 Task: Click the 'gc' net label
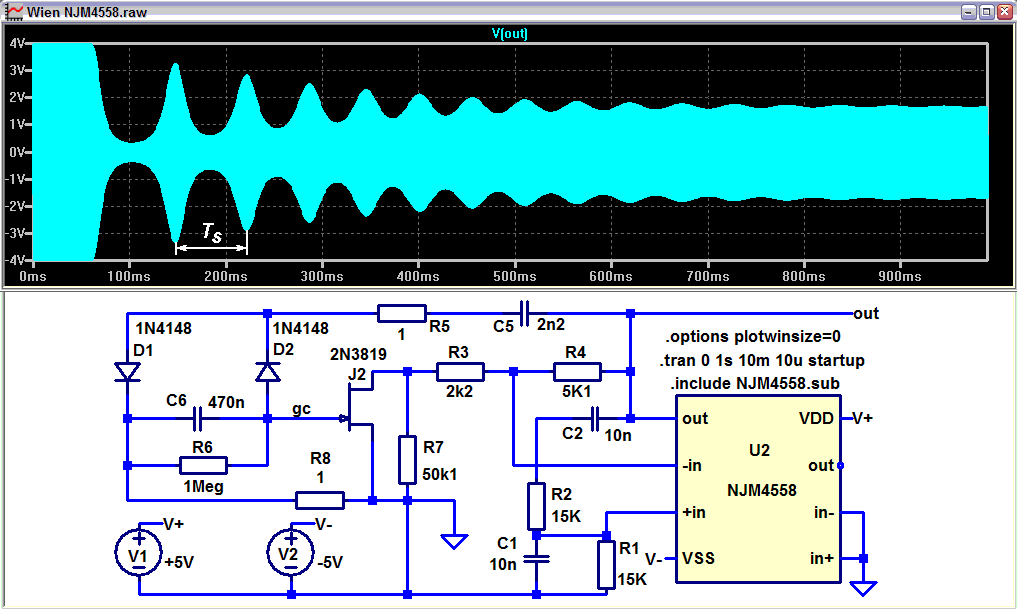pos(302,409)
